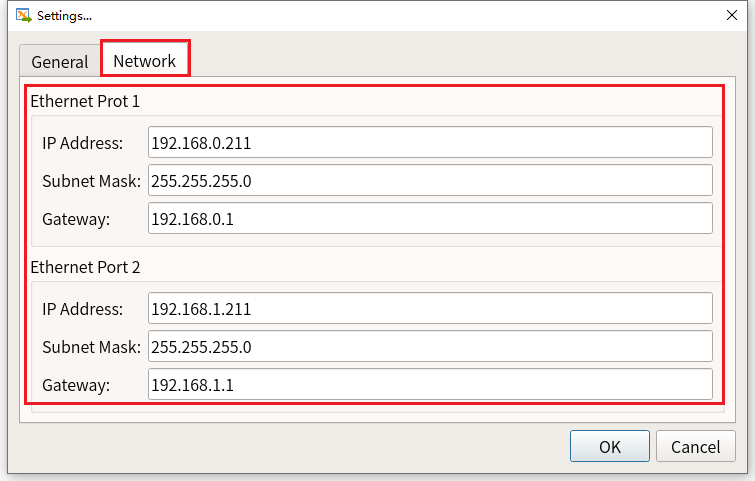Click the IP Address field showing 192.168.1.211
The width and height of the screenshot is (755, 481).
point(430,308)
